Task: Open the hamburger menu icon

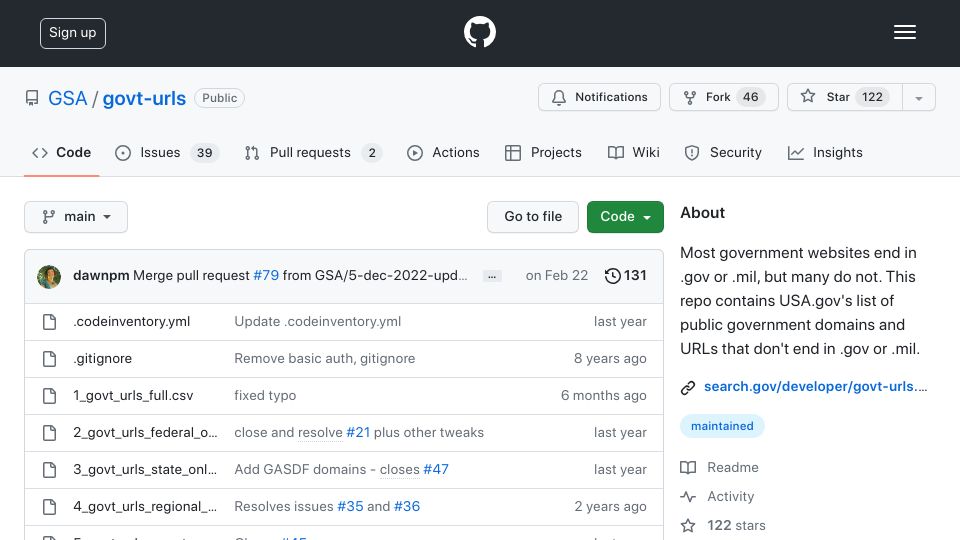Action: 904,32
